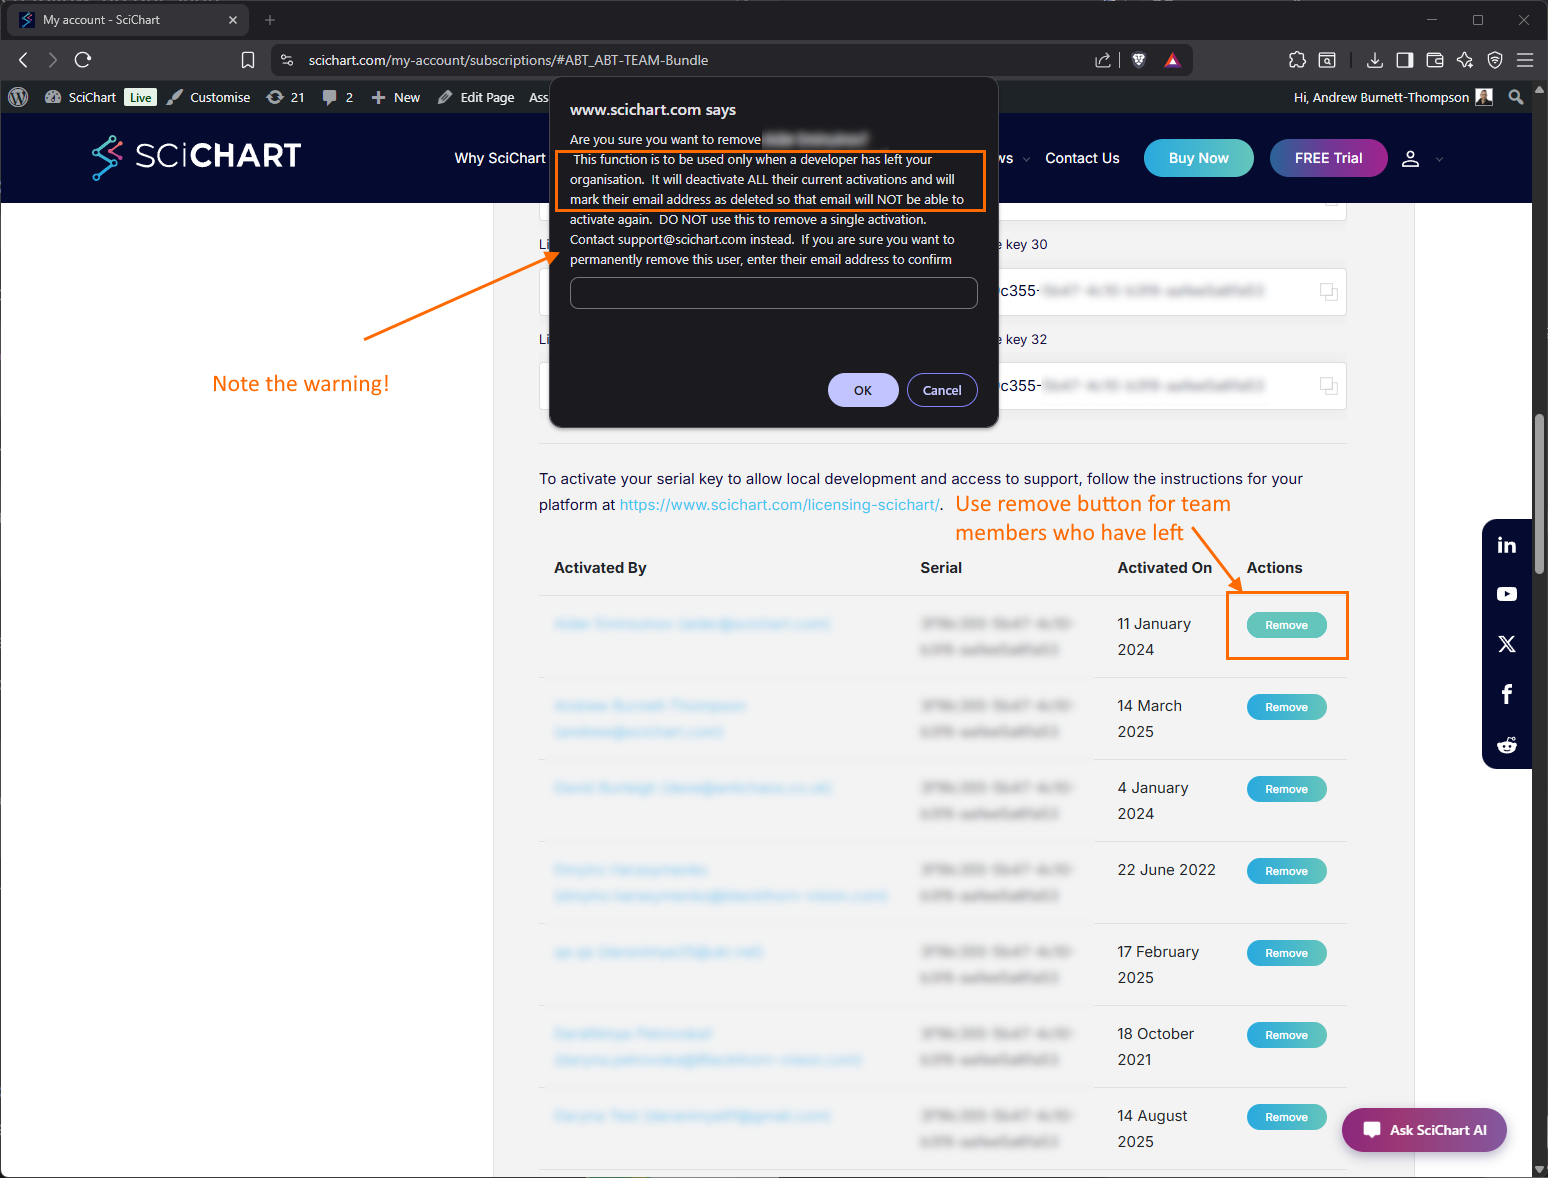Visit SciChart's YouTube channel from the sidebar
Viewport: 1548px width, 1178px height.
coord(1507,593)
